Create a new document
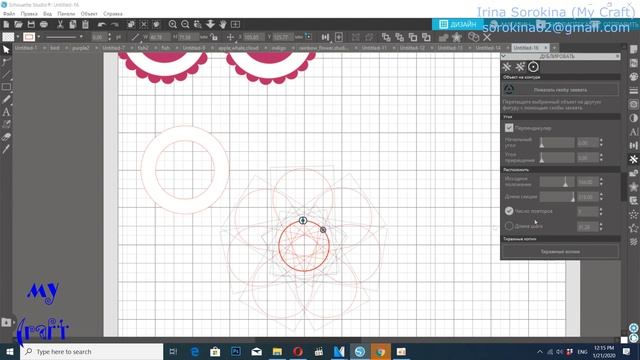640x360 pixels. click(6, 24)
